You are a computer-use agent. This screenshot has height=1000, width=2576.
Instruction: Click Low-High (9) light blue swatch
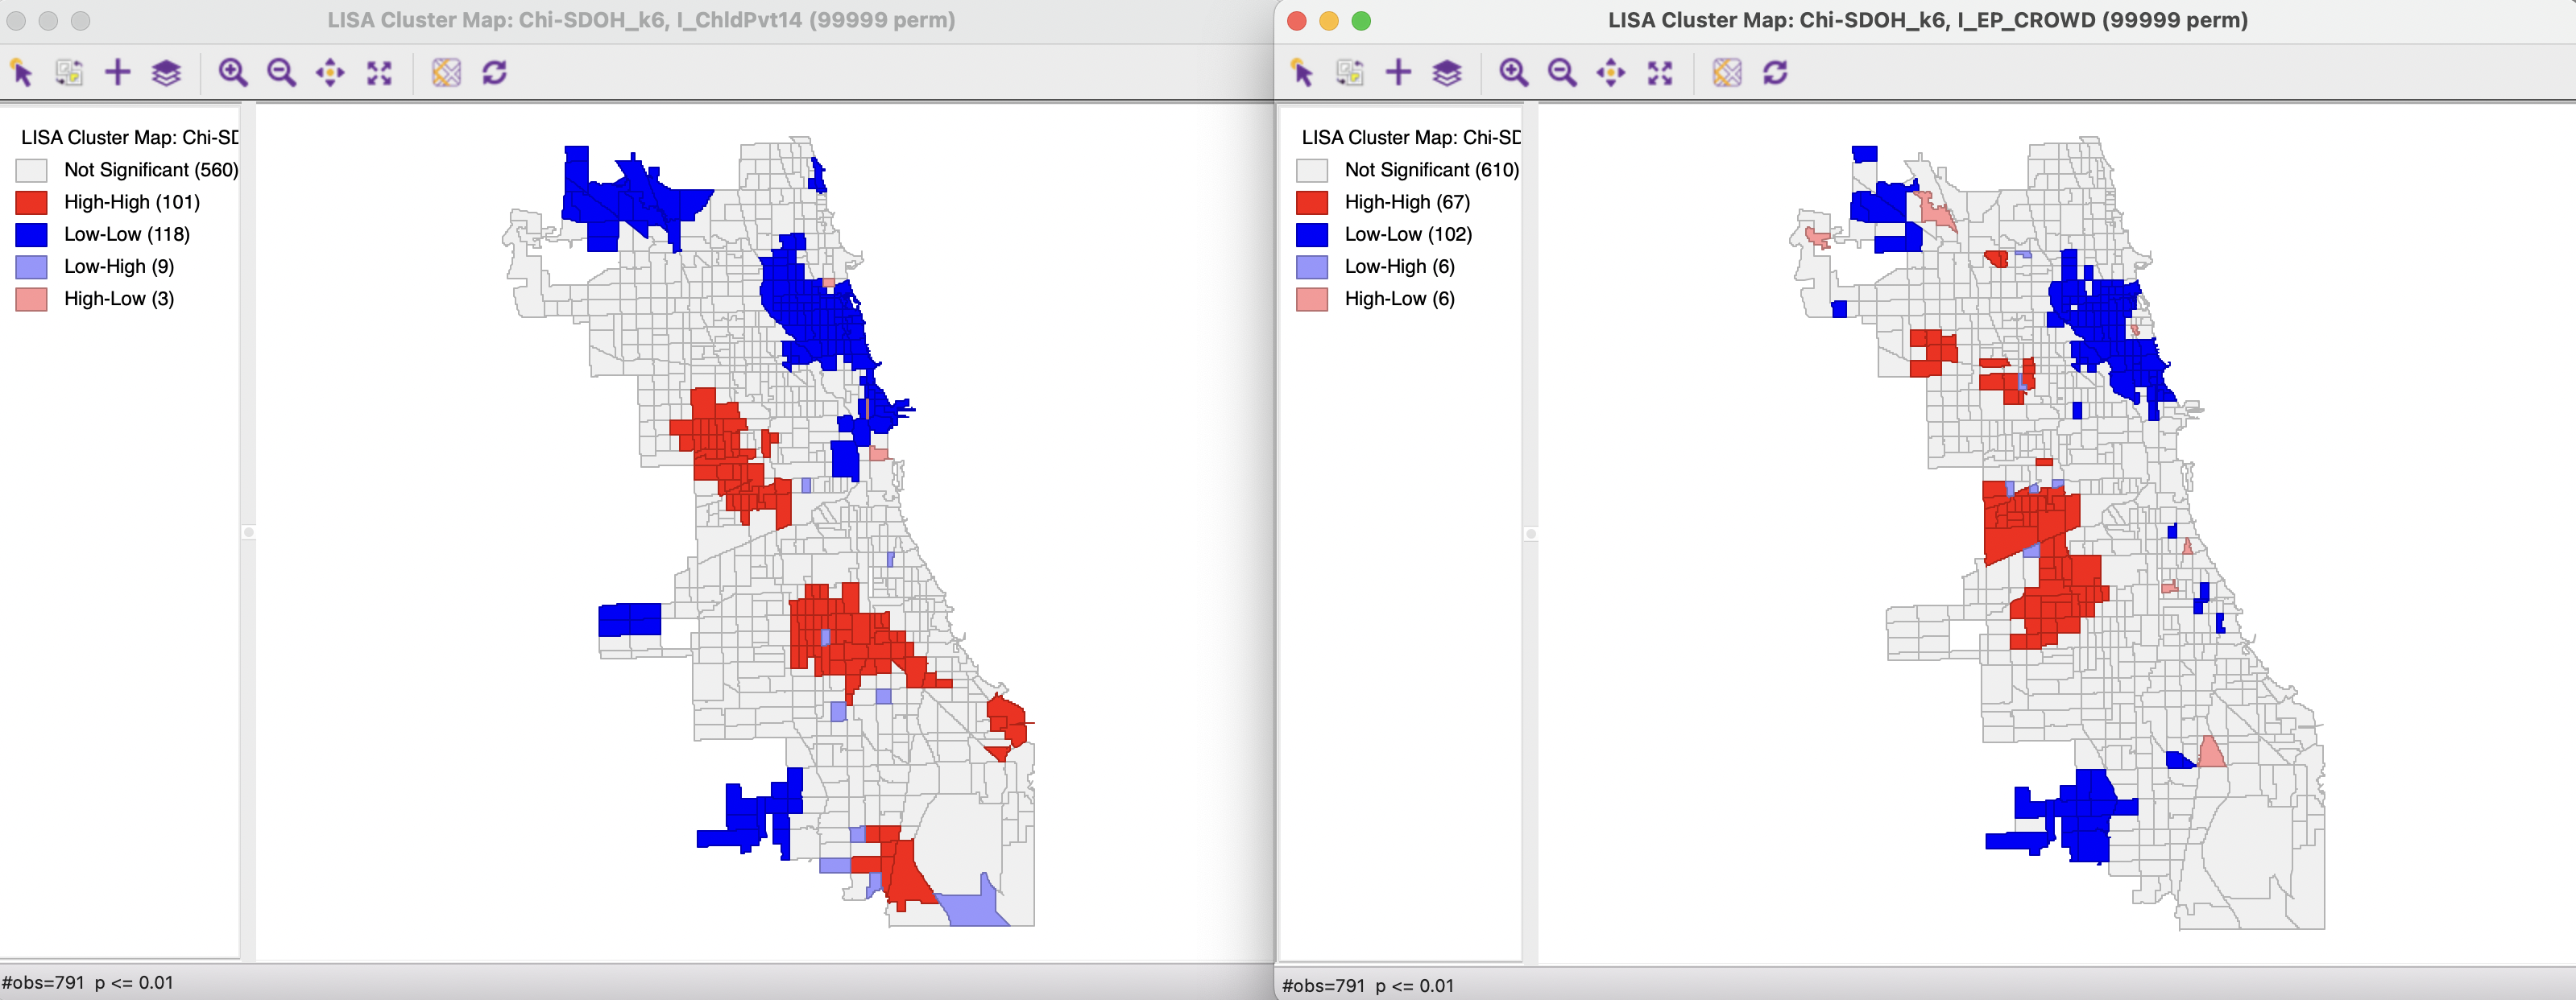click(x=32, y=267)
